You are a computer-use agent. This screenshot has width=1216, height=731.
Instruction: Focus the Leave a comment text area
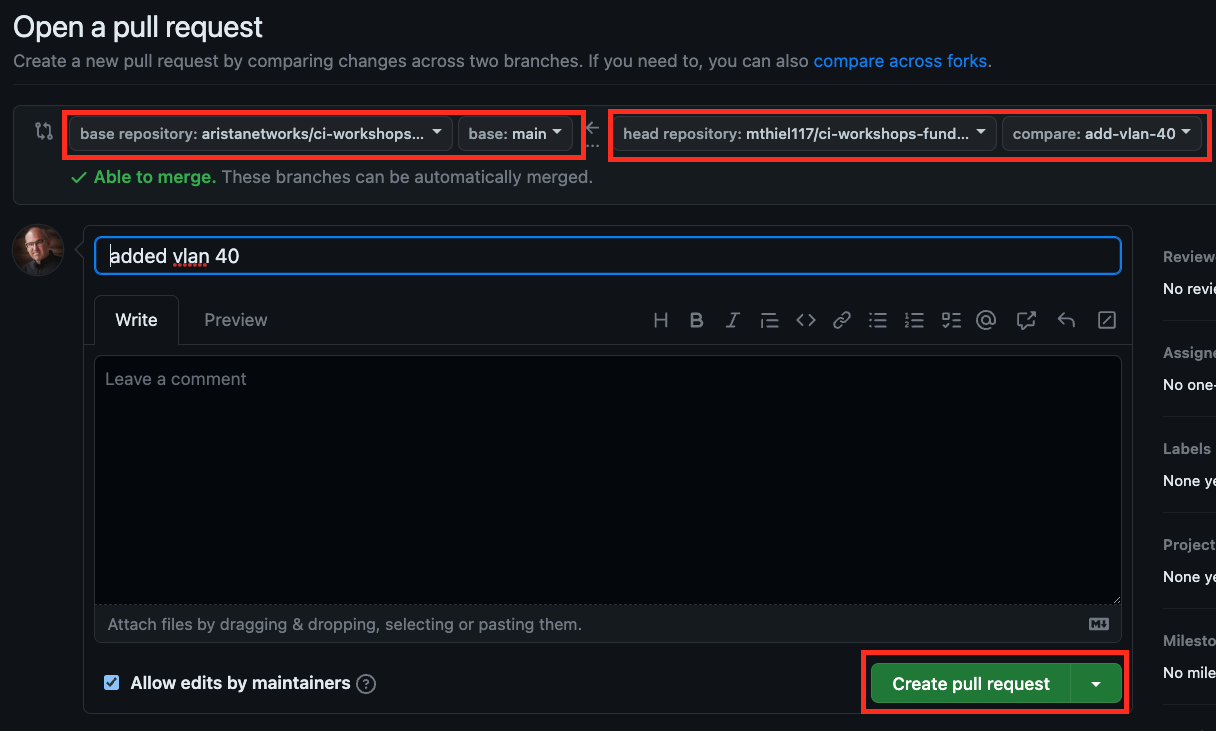[607, 480]
